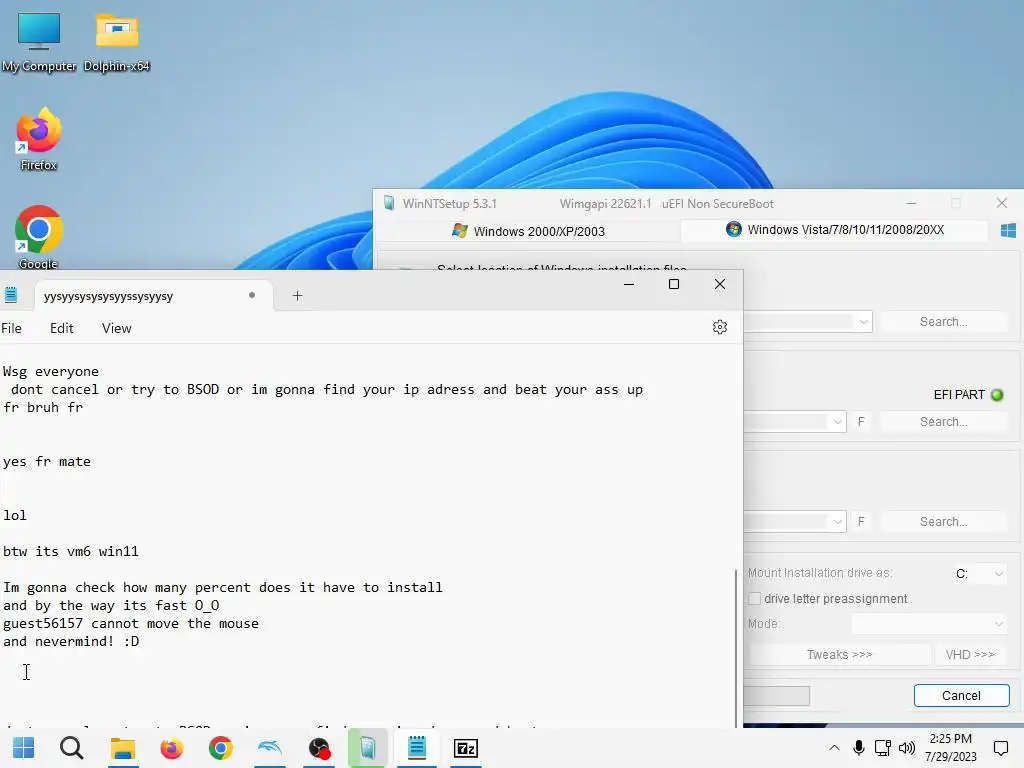The width and height of the screenshot is (1024, 768).
Task: Open Notepad settings gear
Action: coord(720,327)
